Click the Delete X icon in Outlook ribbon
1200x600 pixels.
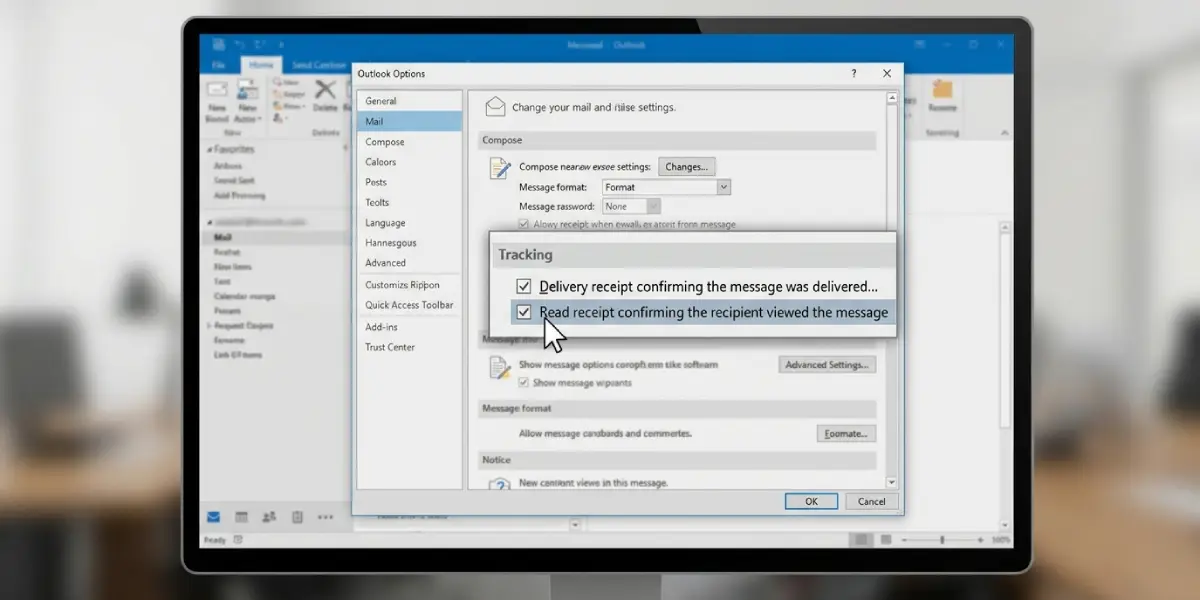tap(325, 90)
